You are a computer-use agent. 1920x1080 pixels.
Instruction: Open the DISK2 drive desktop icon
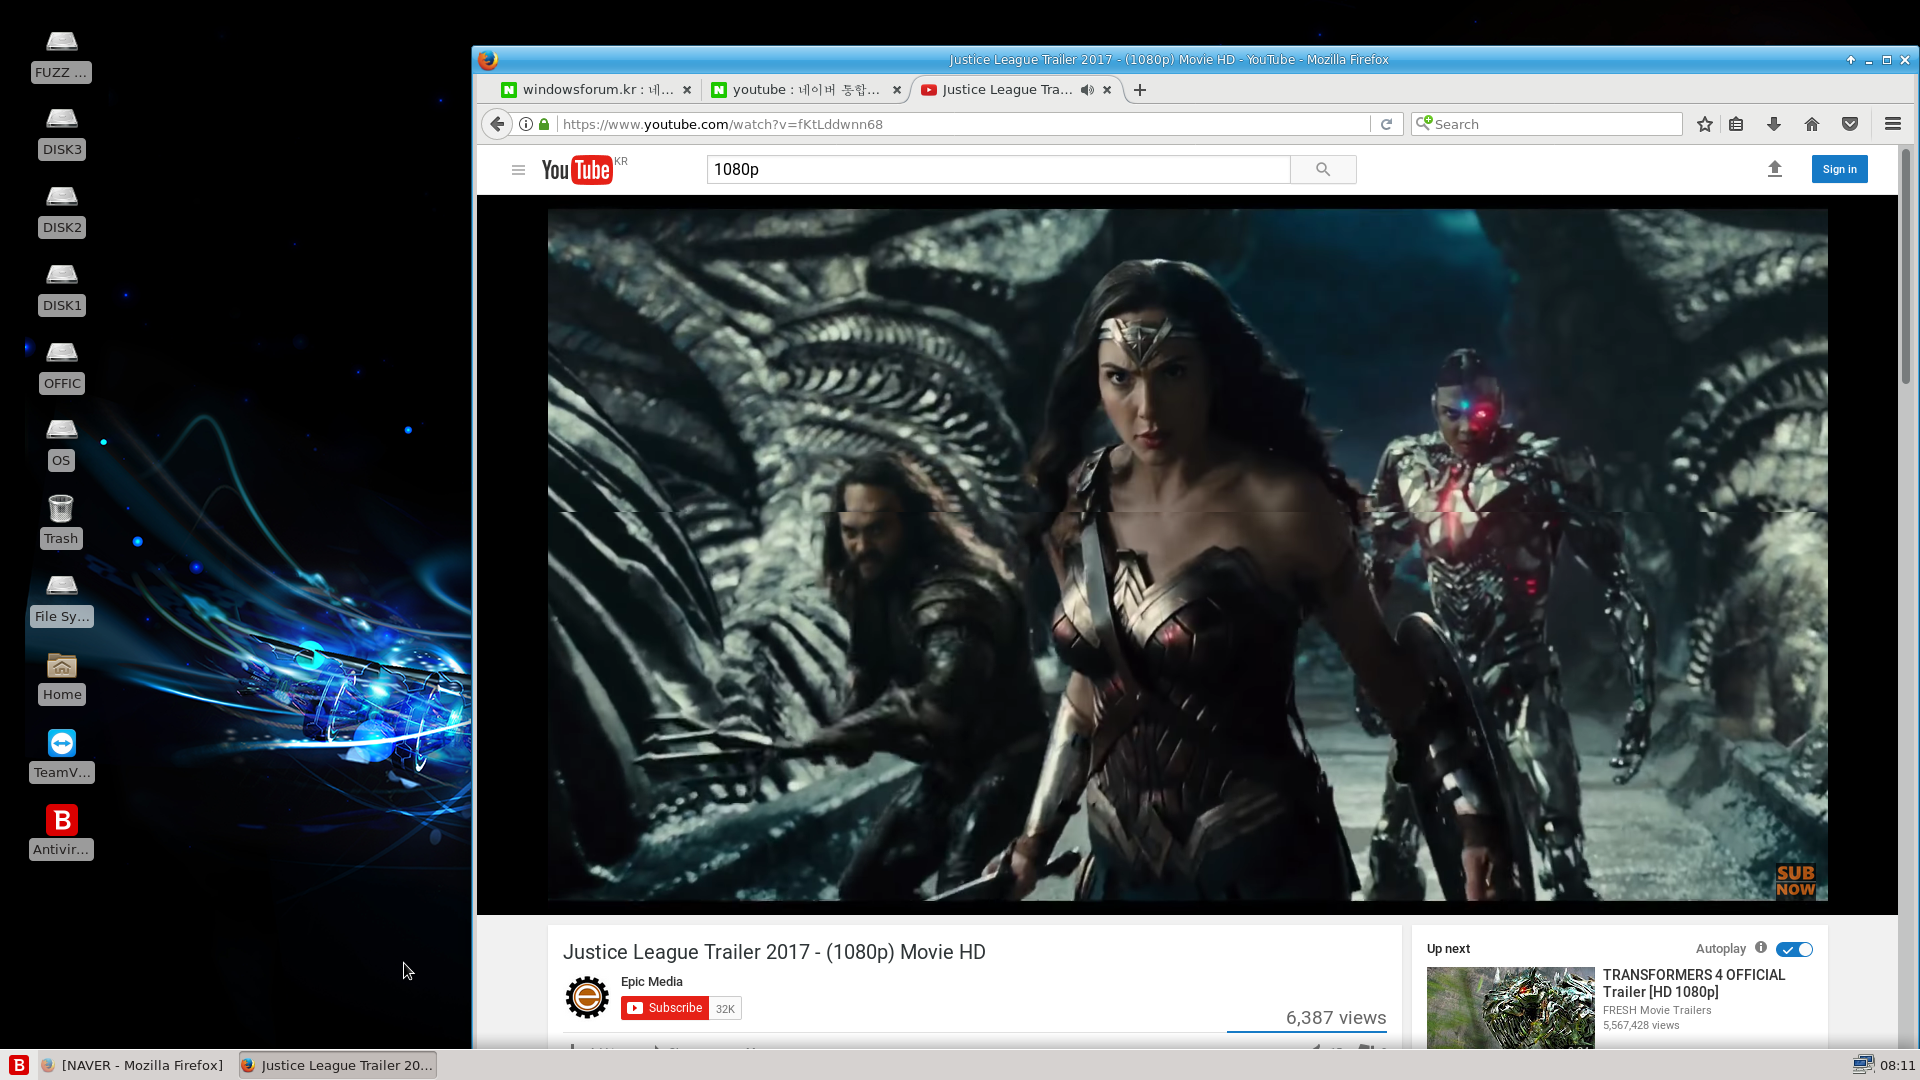tap(61, 210)
